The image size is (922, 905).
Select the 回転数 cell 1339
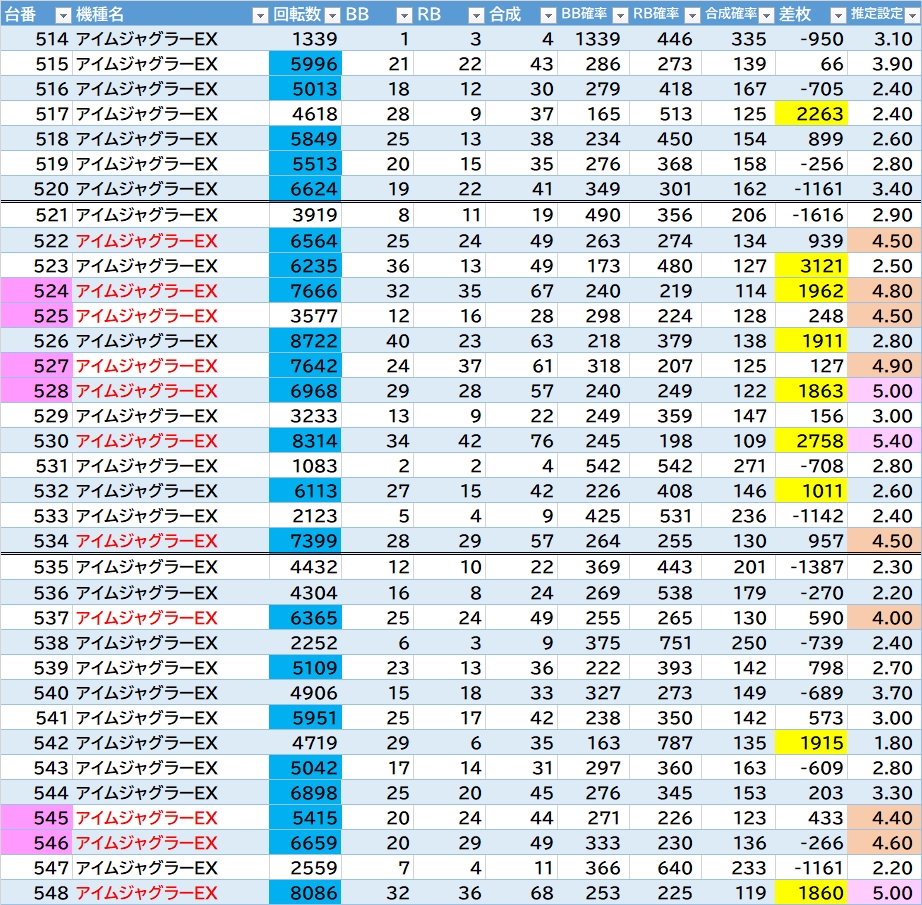point(305,39)
